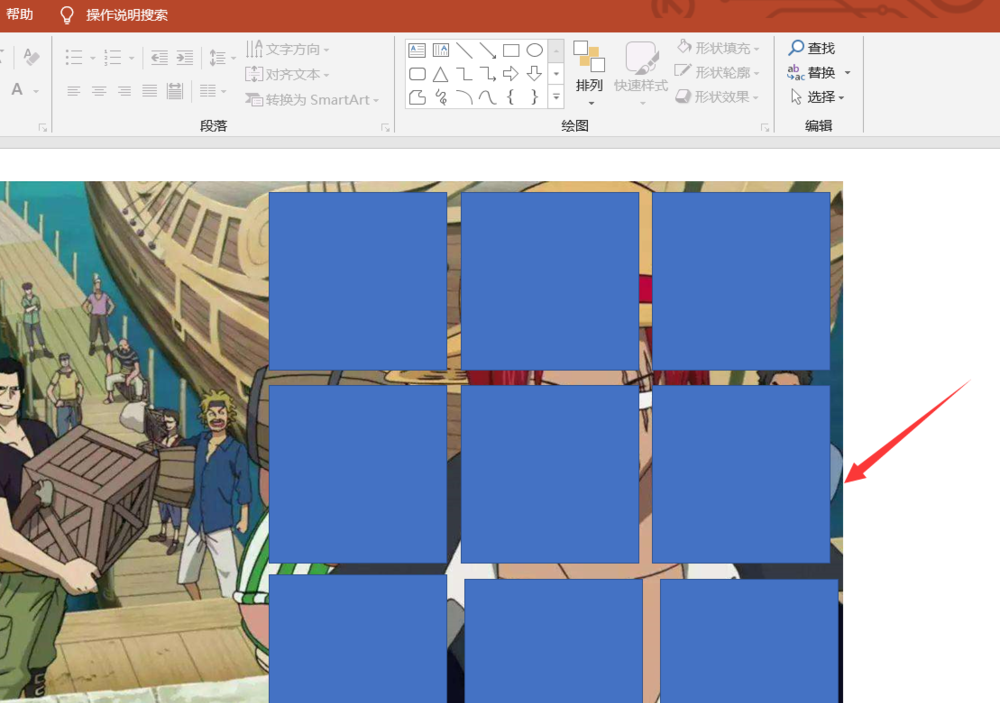
Task: Toggle justified text alignment
Action: (x=149, y=92)
